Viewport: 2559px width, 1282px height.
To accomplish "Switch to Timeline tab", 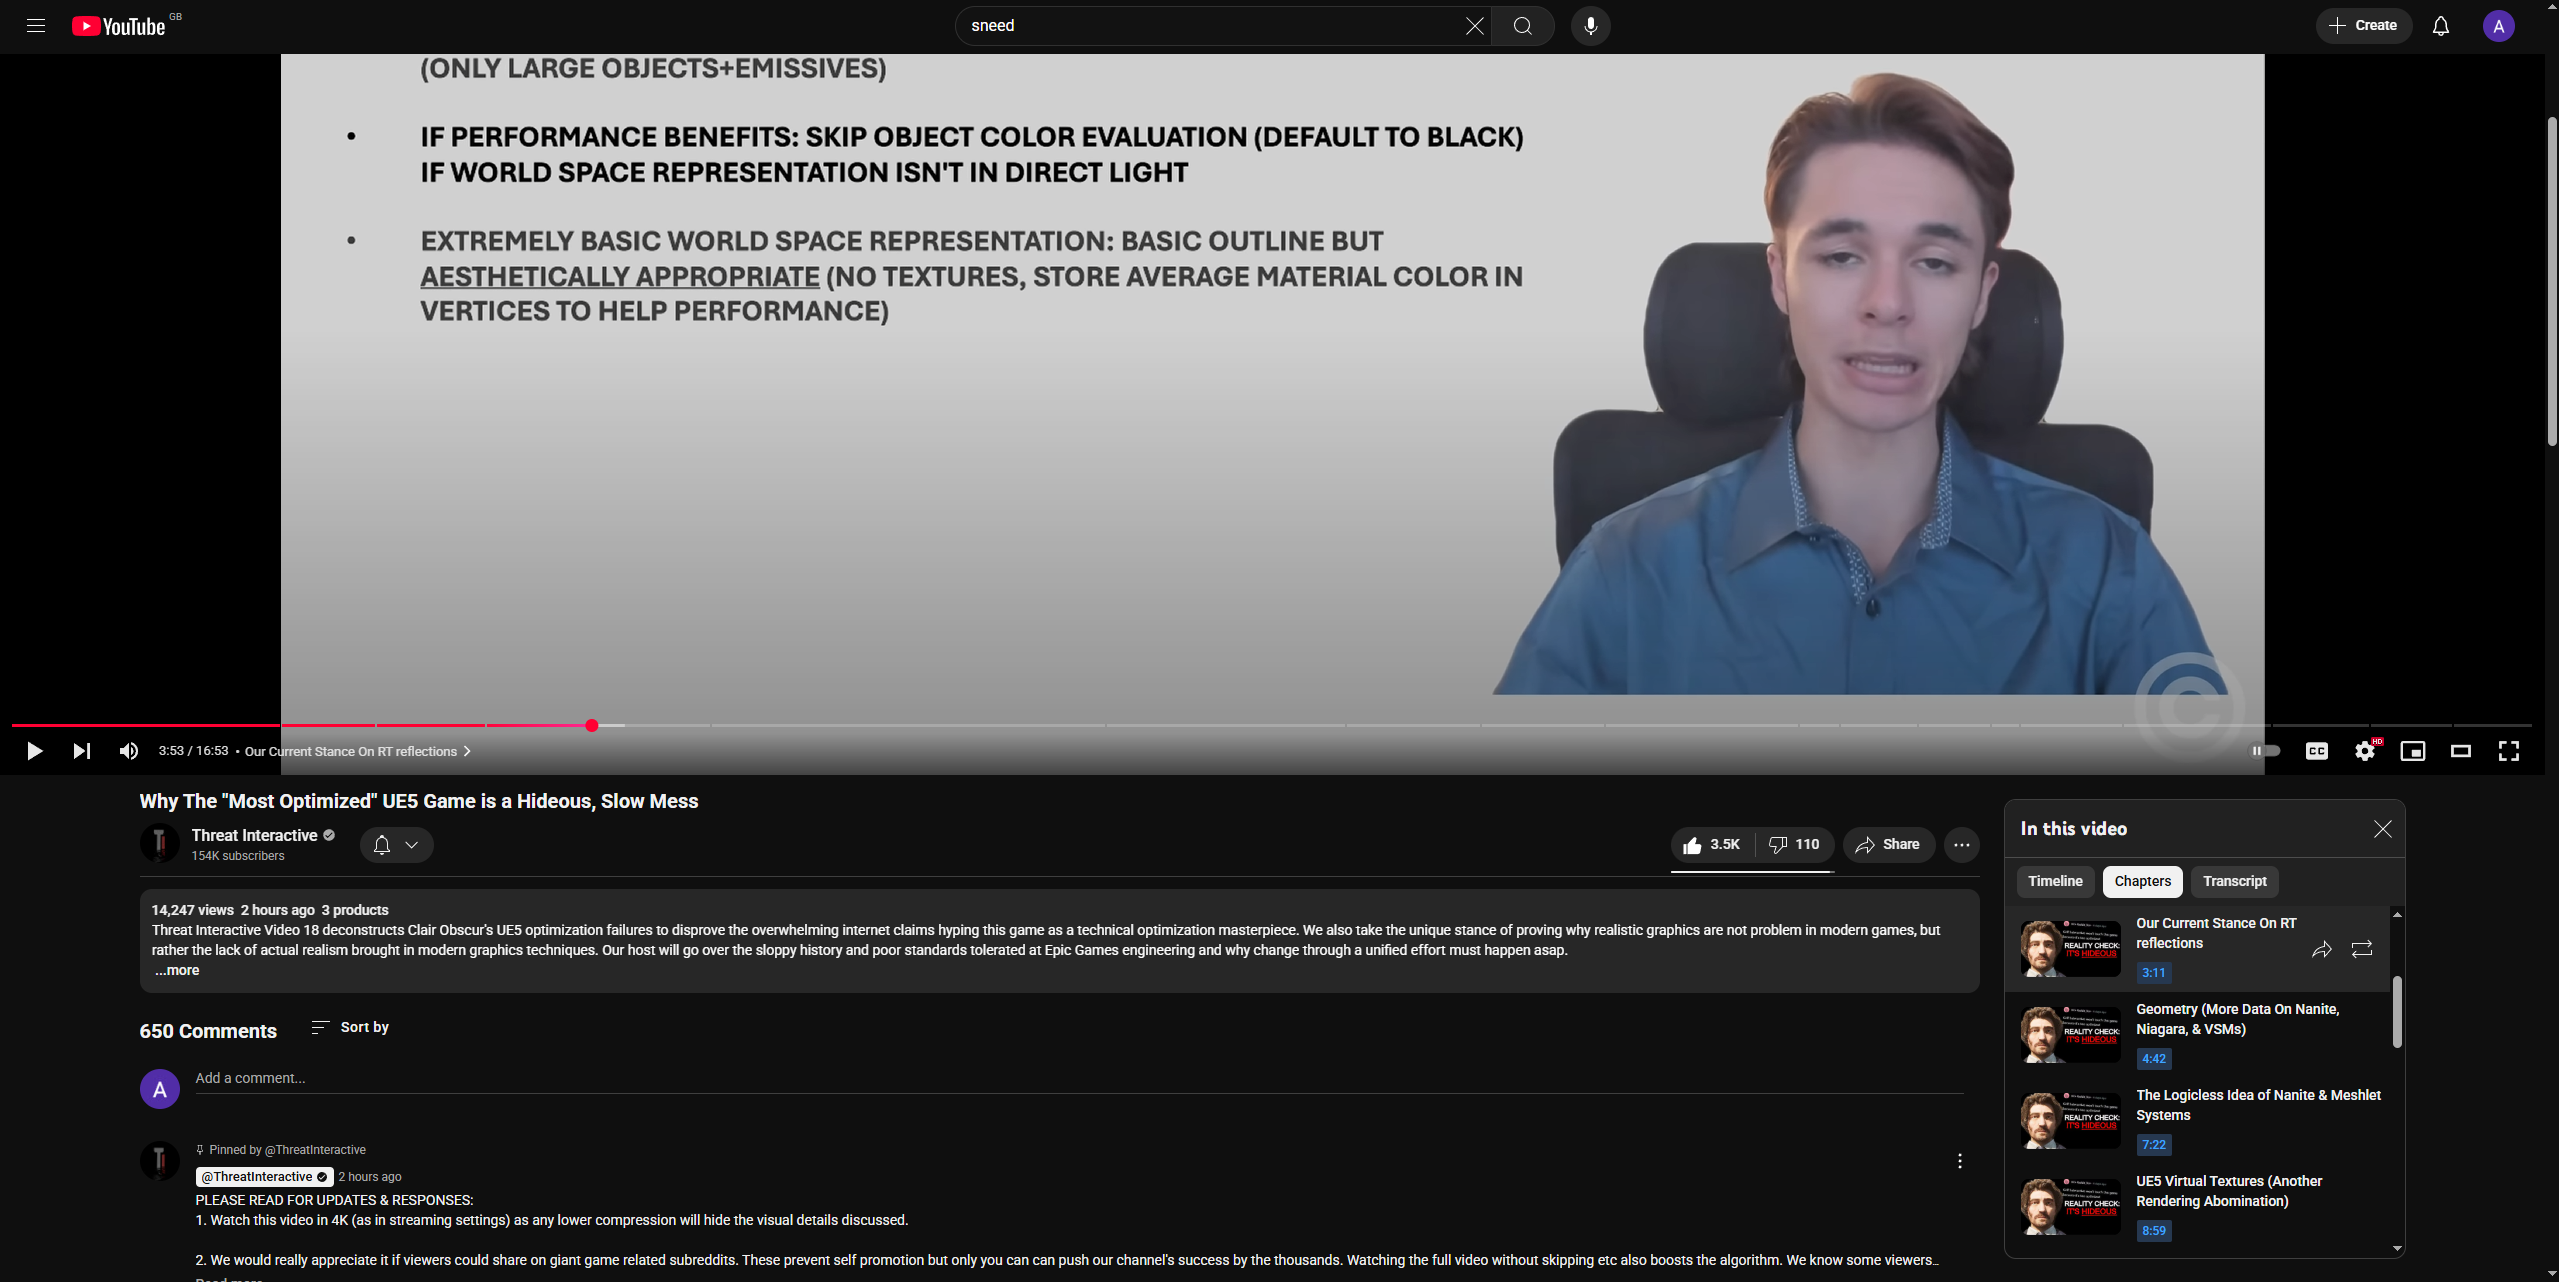I will 2055,881.
